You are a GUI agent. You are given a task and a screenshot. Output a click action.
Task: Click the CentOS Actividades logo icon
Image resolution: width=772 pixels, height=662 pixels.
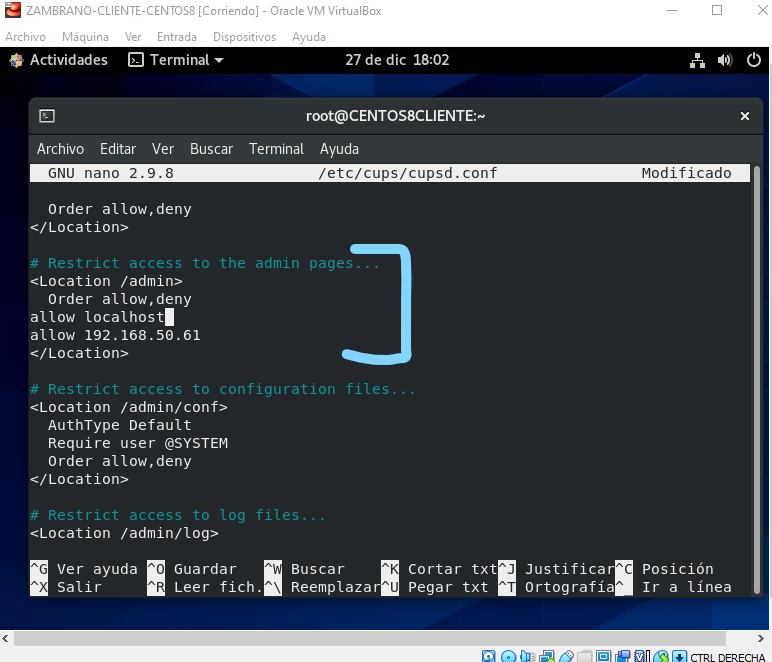tap(16, 60)
